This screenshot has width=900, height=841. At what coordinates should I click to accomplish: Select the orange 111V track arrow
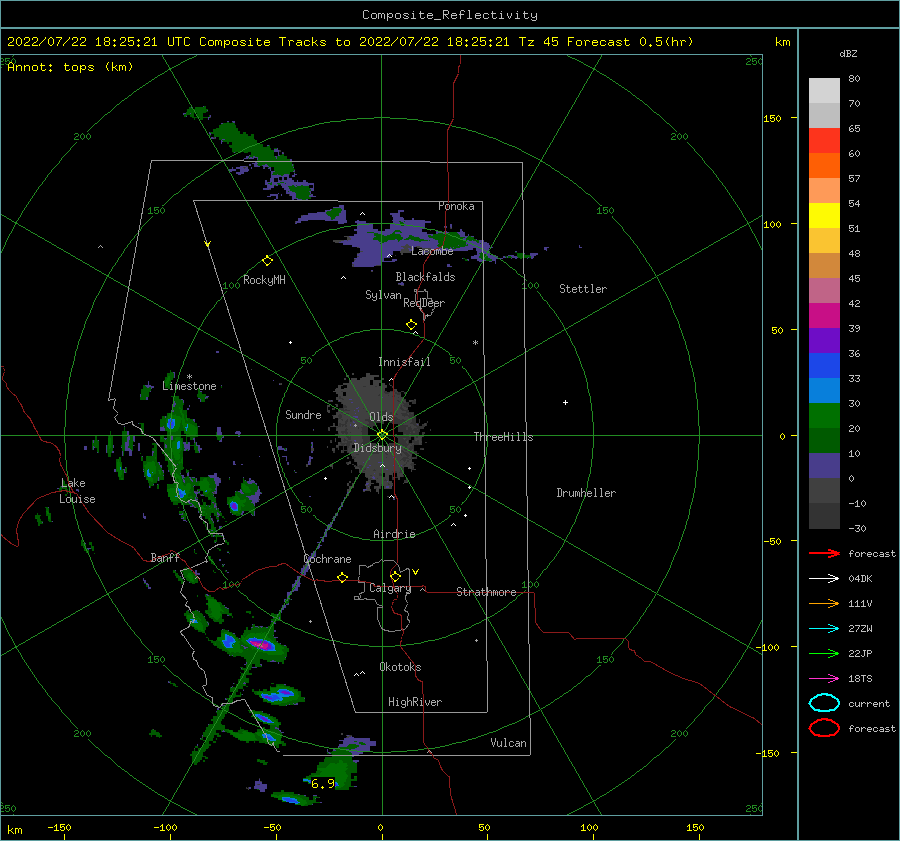(824, 603)
